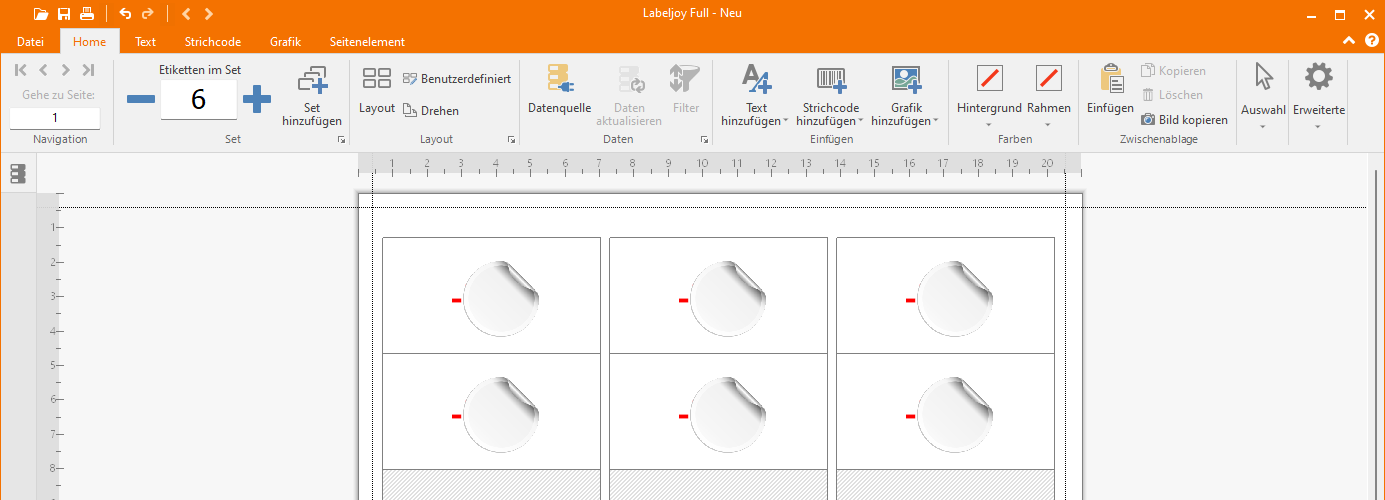This screenshot has width=1385, height=500.
Task: Add text with the Text hinzufügen icon
Action: [x=757, y=79]
